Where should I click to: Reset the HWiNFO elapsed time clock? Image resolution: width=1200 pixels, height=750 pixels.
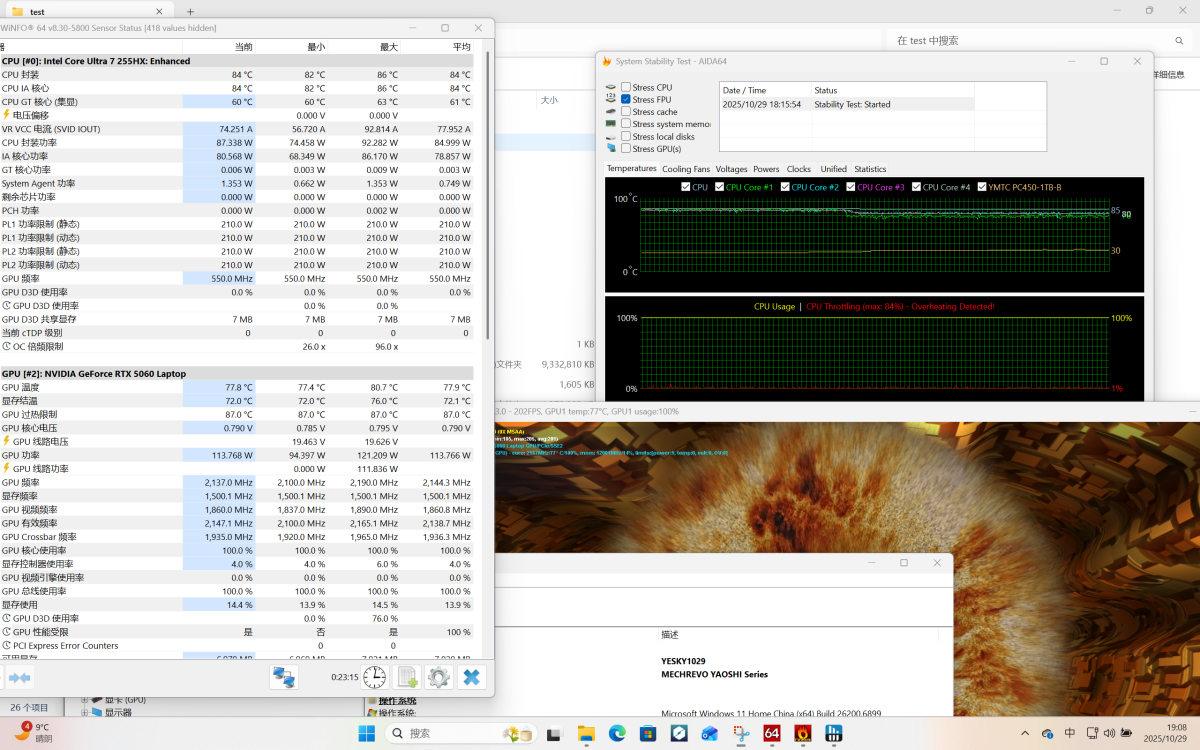[374, 677]
